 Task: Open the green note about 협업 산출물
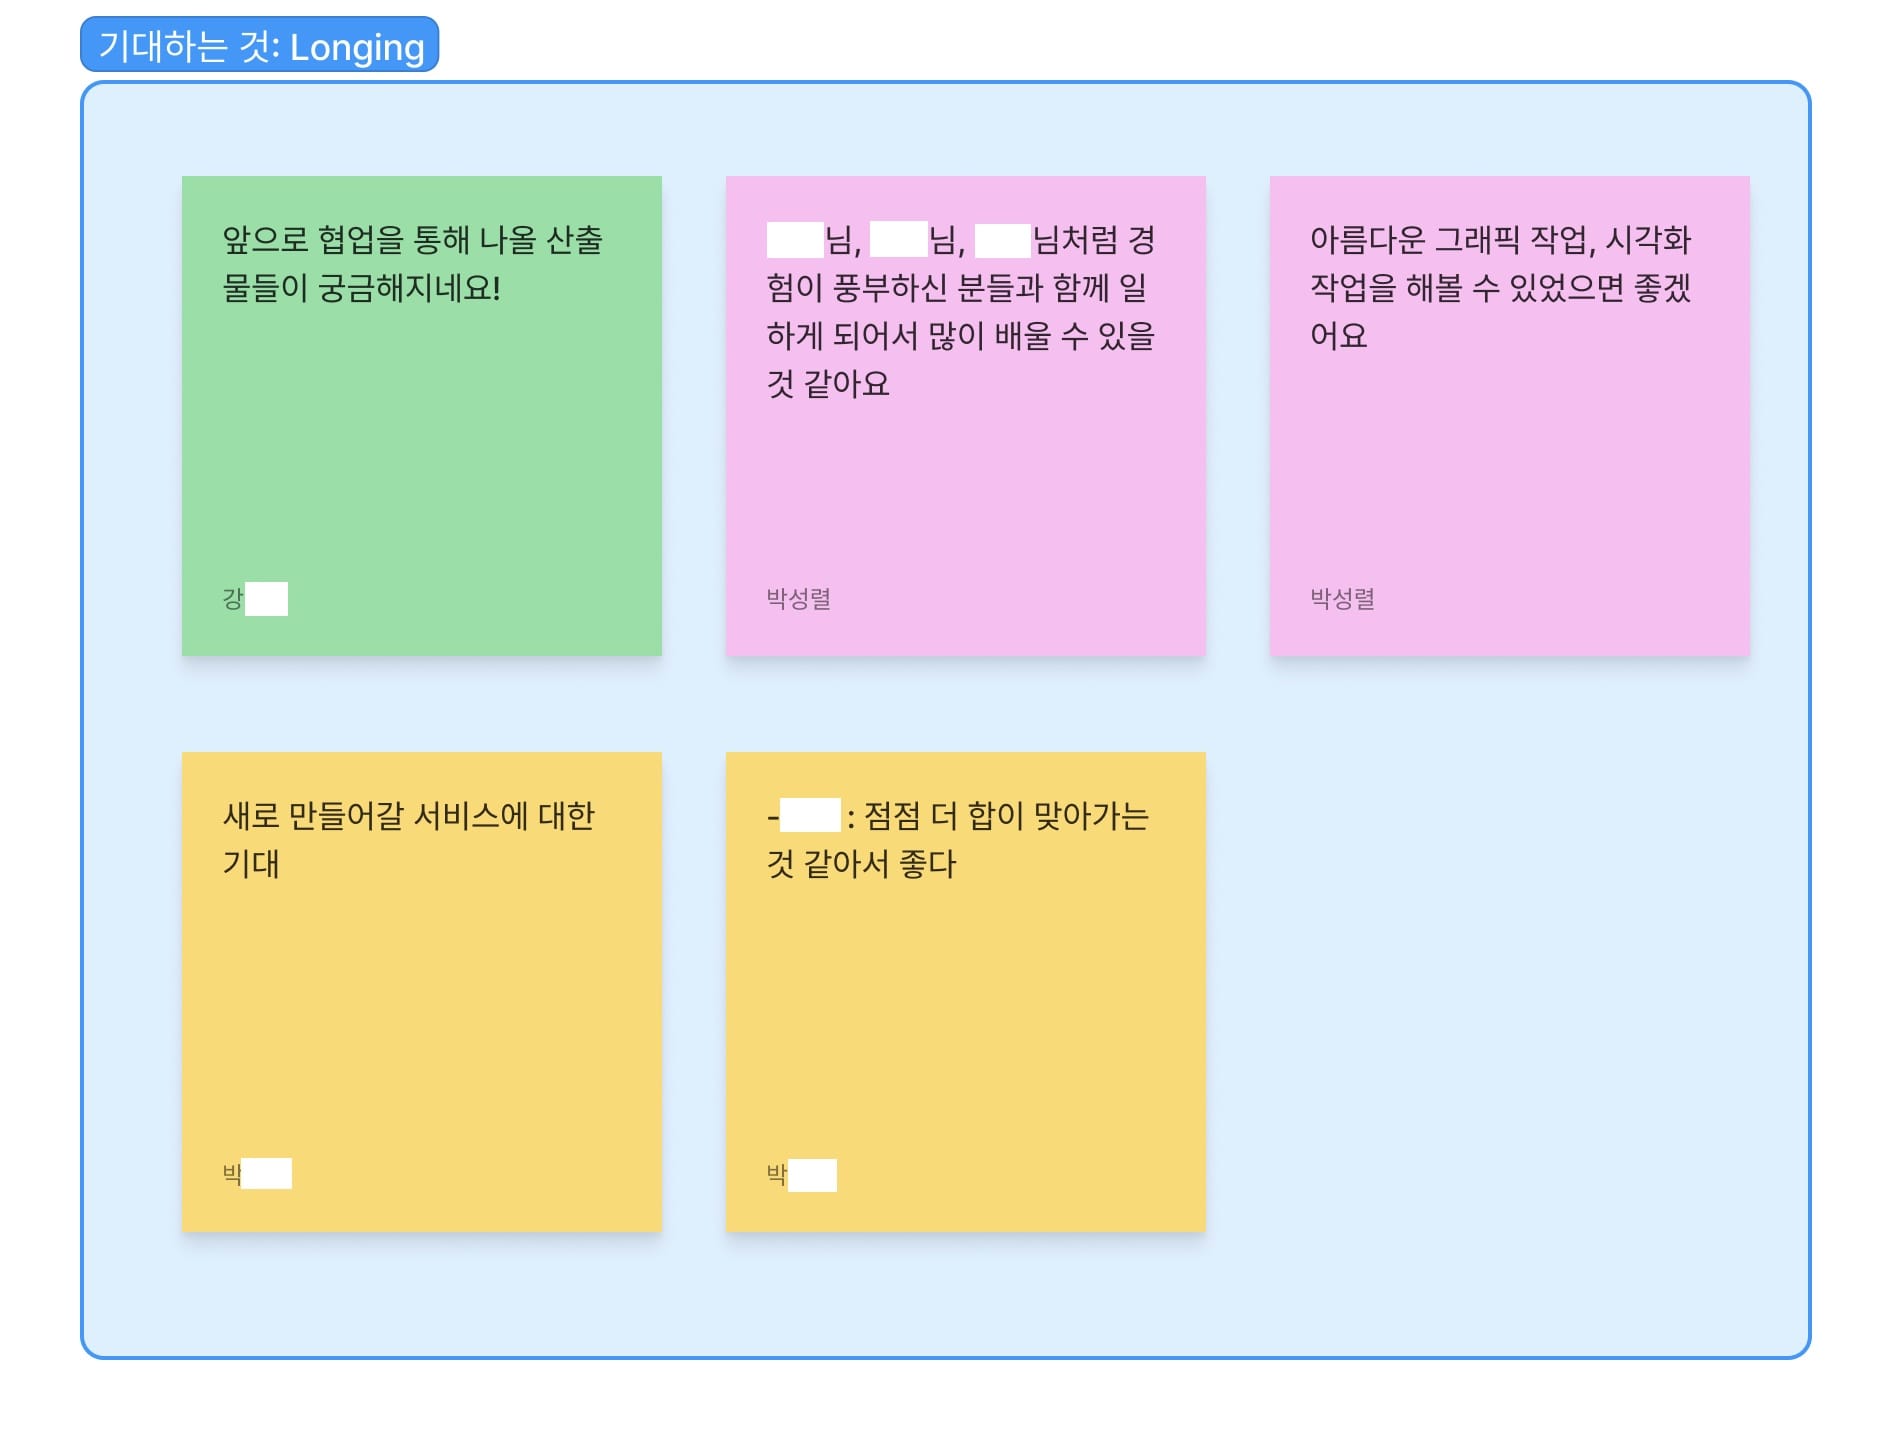[x=422, y=416]
